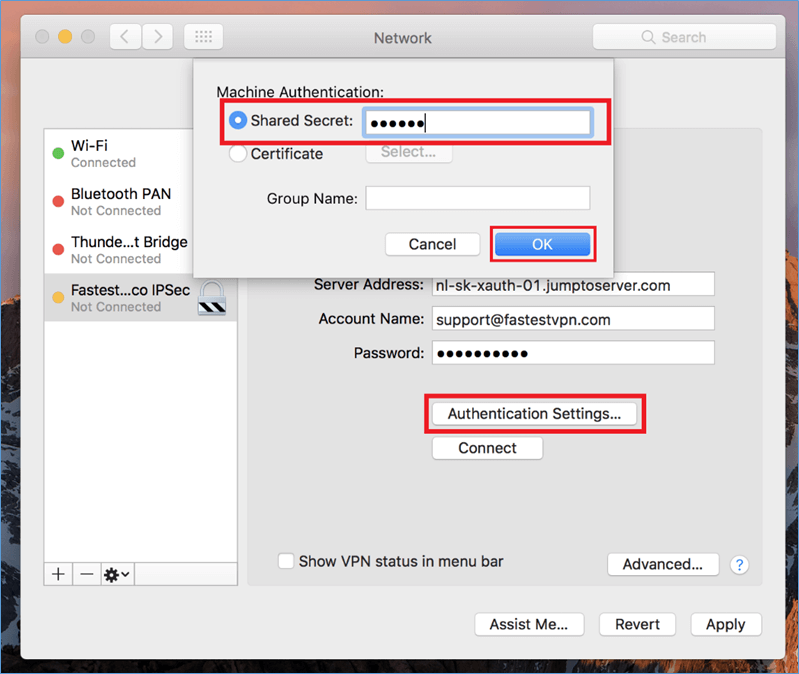The image size is (799, 674).
Task: Go forward with the toolbar forward arrow
Action: (157, 37)
